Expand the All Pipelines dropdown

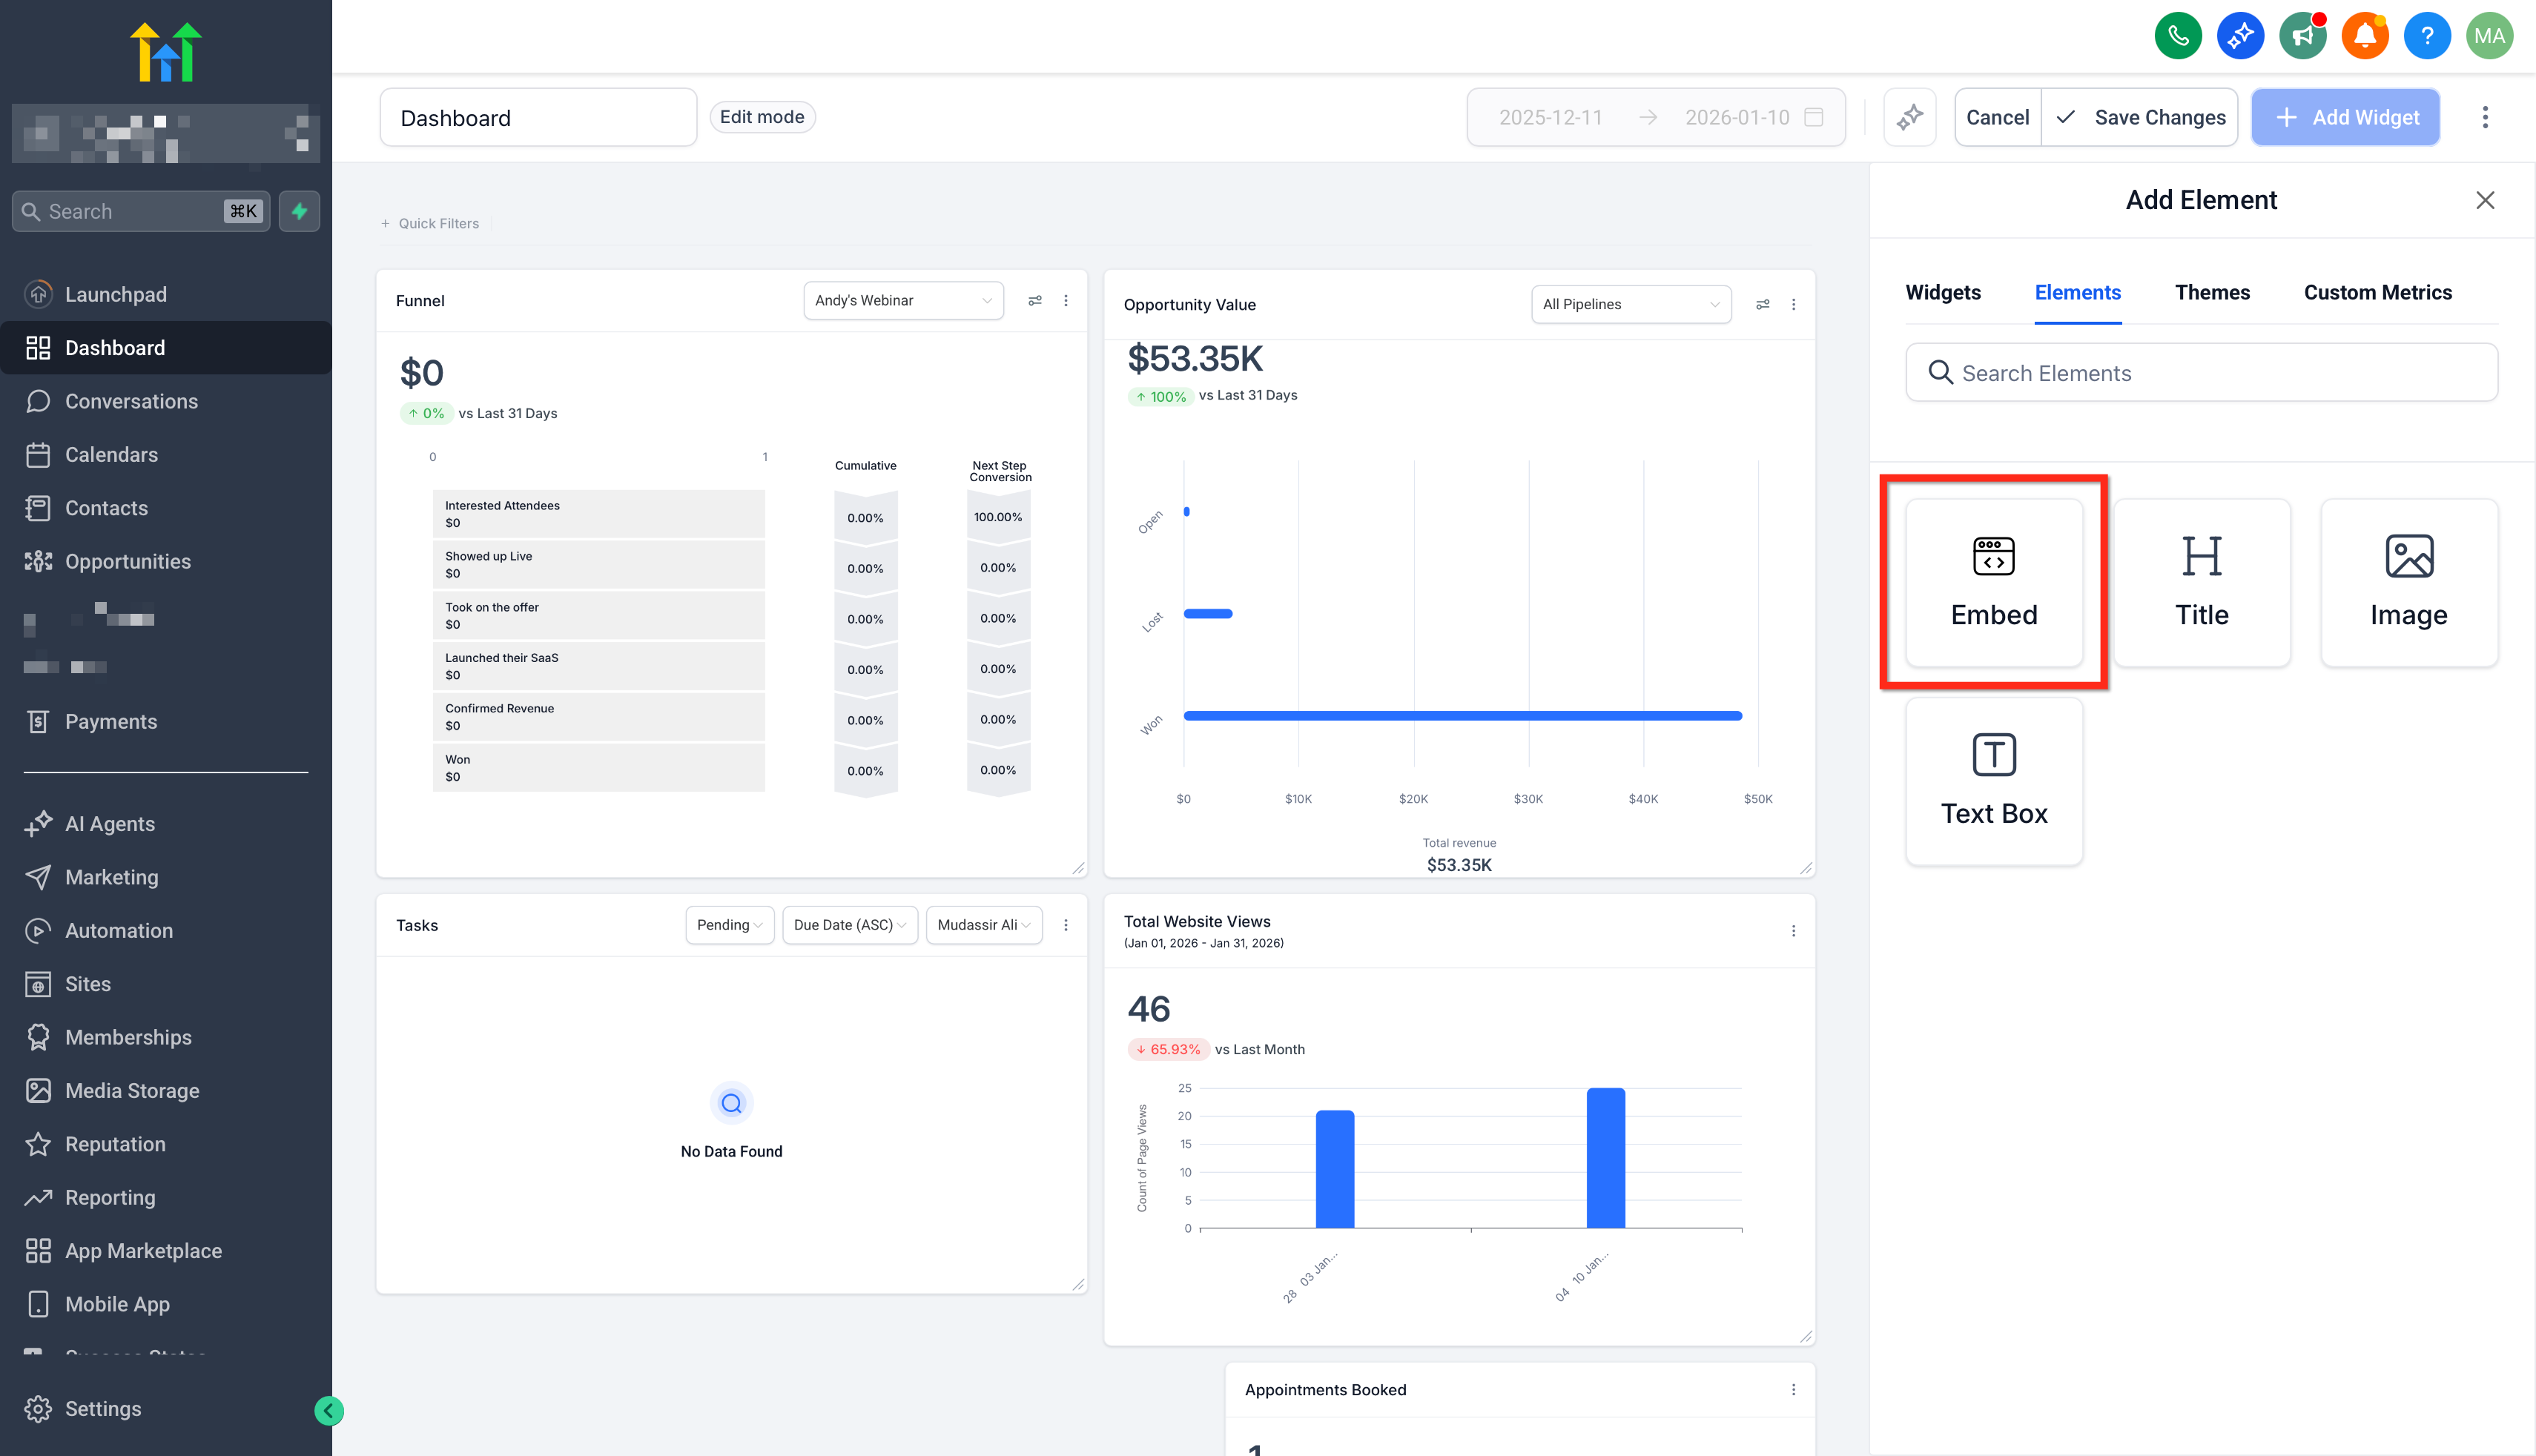[1630, 304]
